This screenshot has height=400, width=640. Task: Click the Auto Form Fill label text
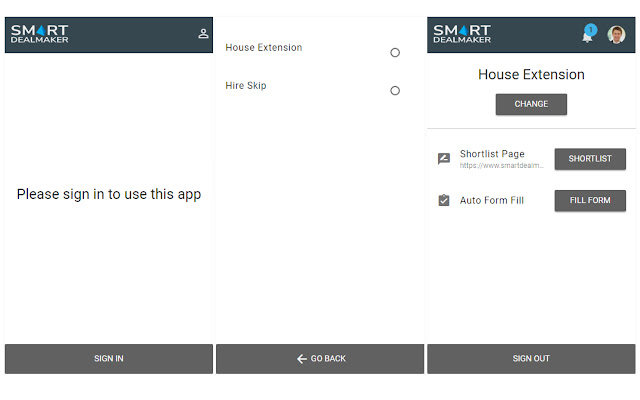click(x=492, y=201)
